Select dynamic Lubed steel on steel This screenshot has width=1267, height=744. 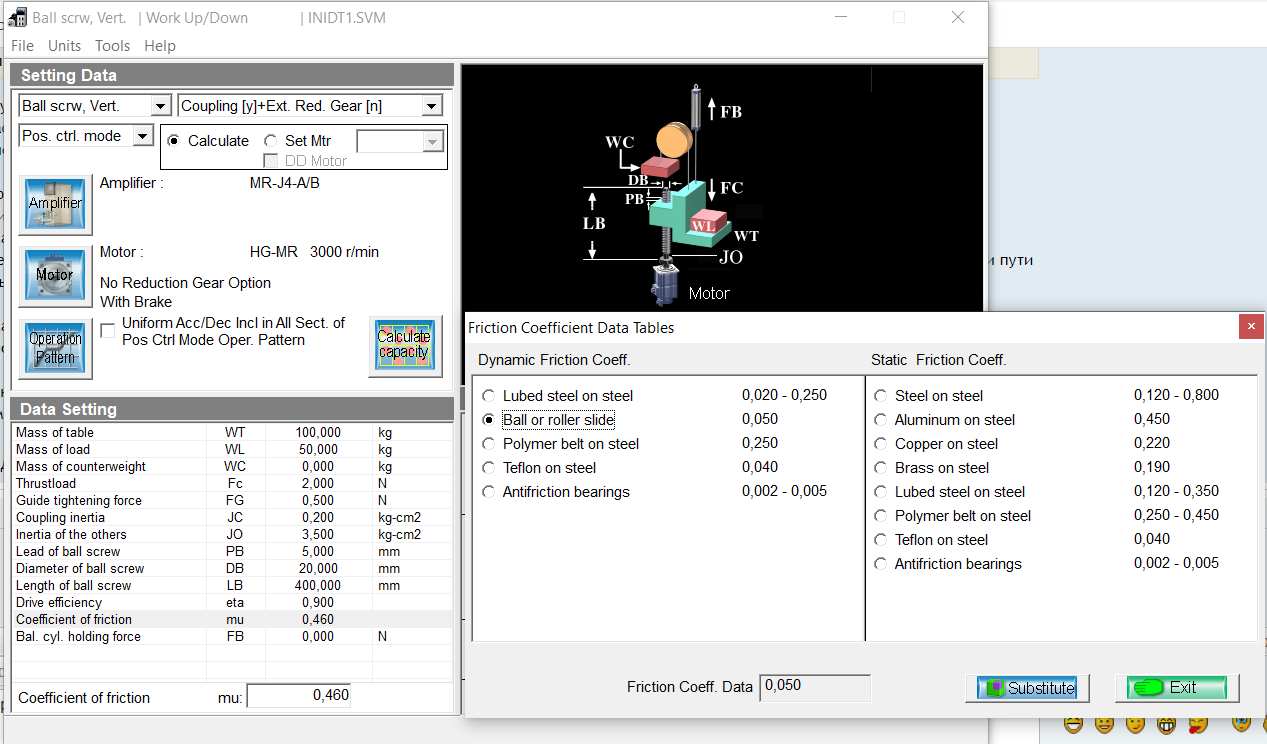pyautogui.click(x=488, y=396)
